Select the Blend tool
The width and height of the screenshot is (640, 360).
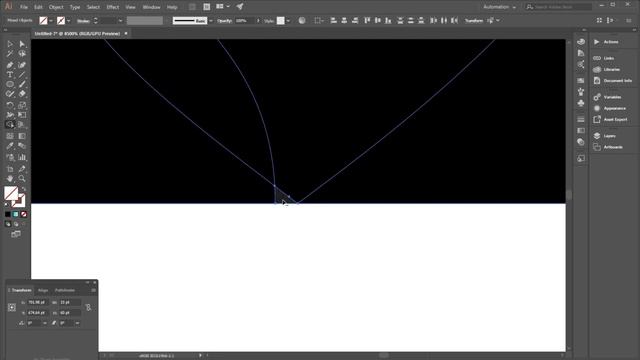click(x=22, y=146)
